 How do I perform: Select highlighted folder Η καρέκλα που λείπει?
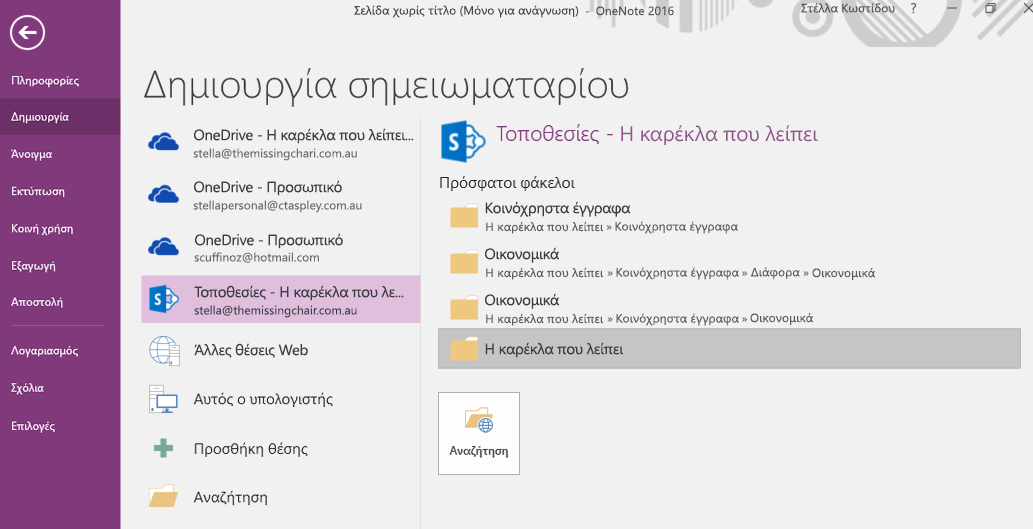coord(729,348)
